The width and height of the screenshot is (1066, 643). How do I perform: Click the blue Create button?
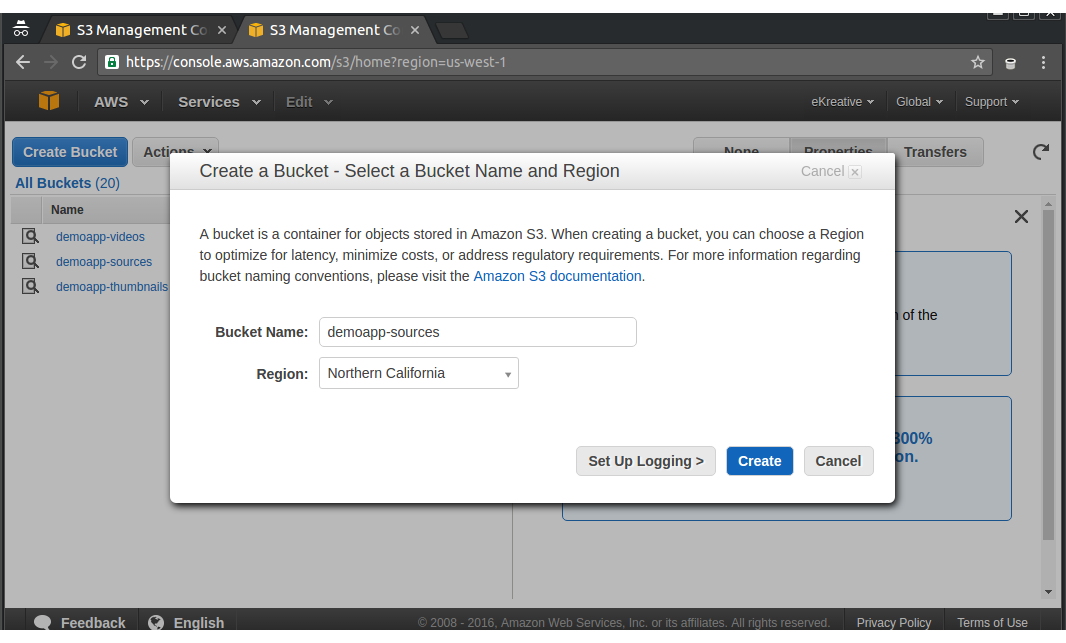pyautogui.click(x=759, y=461)
